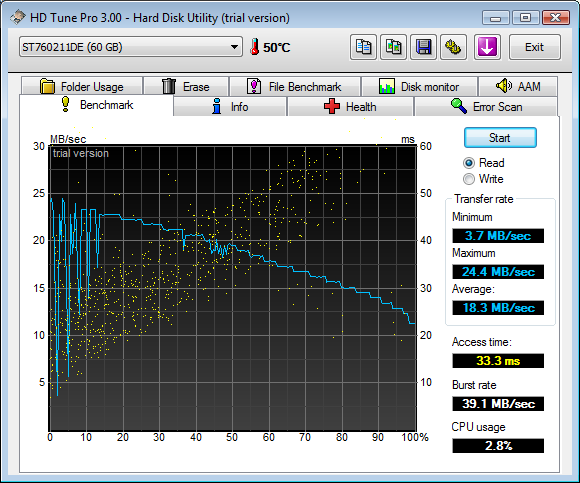Click the 100% mark on x-axis

415,438
